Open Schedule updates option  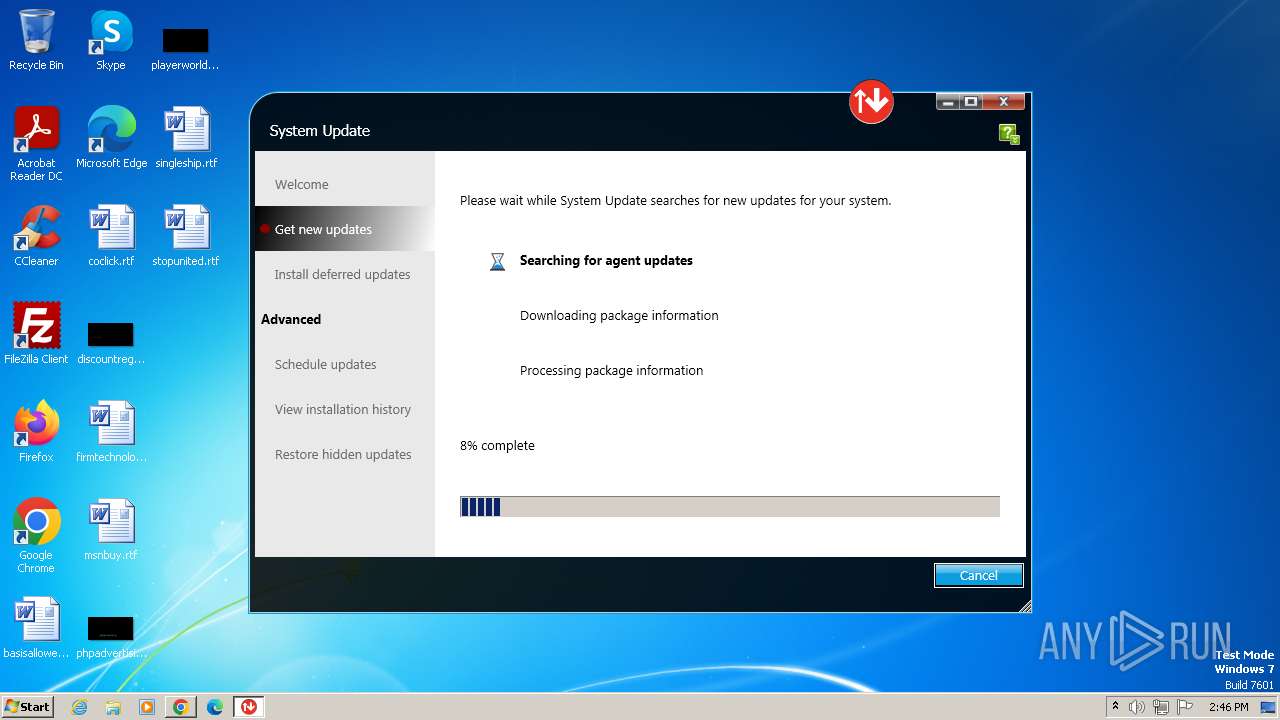(325, 364)
